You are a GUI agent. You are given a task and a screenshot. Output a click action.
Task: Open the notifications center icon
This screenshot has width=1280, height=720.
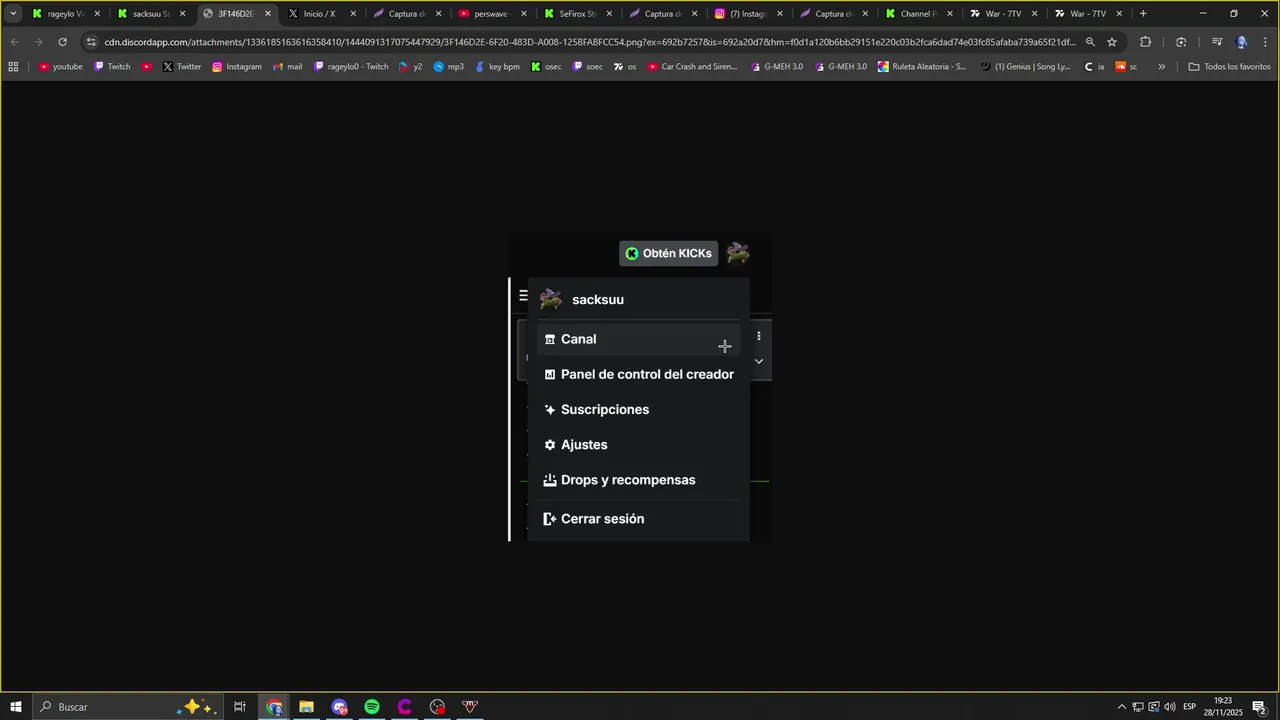coord(1259,707)
